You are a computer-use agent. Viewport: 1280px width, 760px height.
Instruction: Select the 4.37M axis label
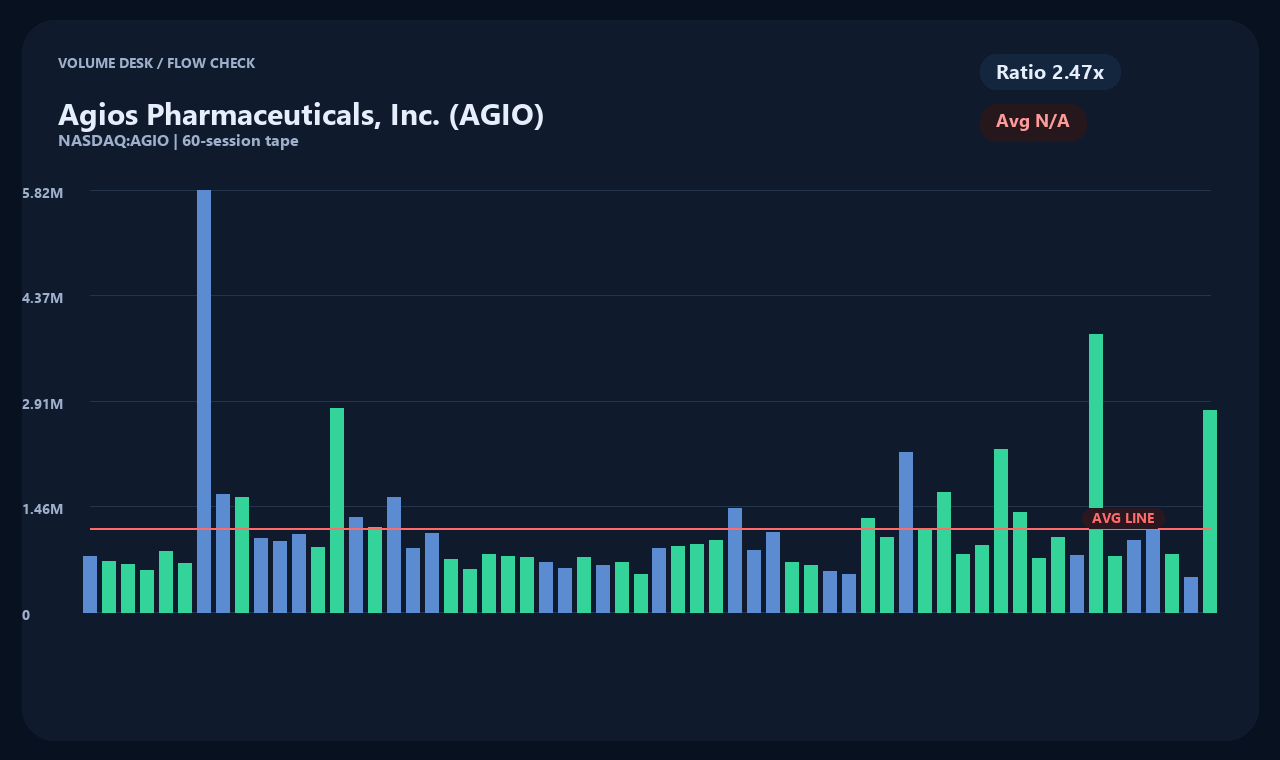tap(43, 298)
